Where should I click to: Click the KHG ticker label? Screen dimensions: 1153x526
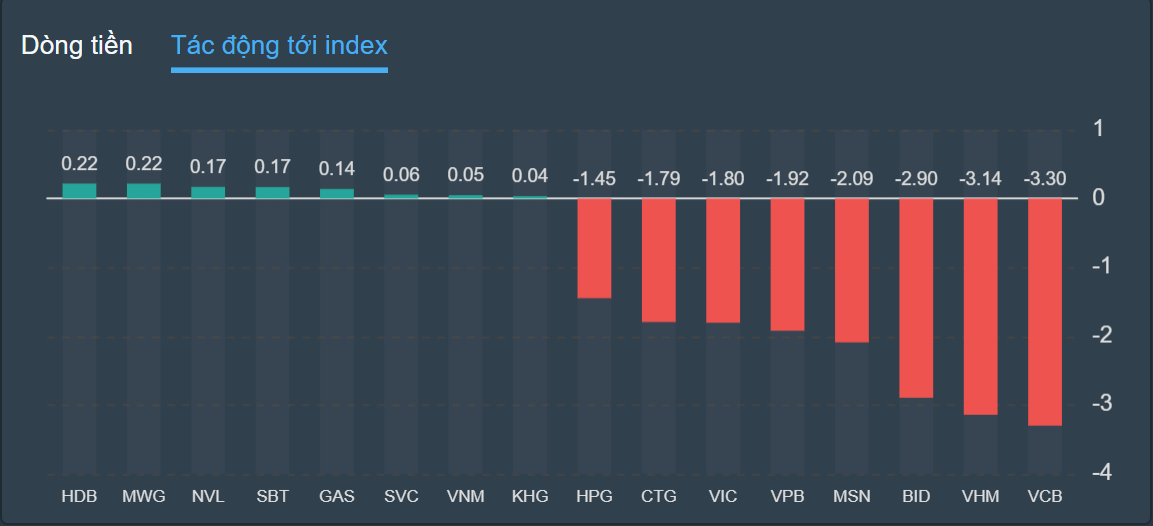(530, 496)
